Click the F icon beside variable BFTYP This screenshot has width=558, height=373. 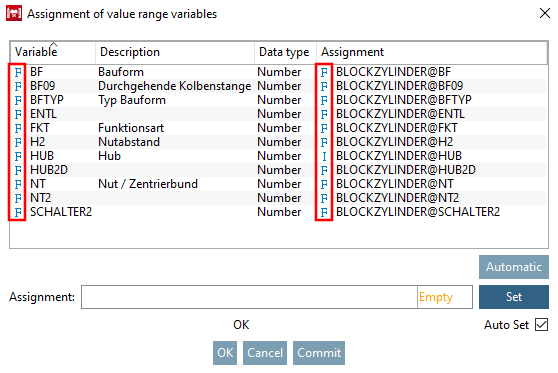(x=18, y=100)
